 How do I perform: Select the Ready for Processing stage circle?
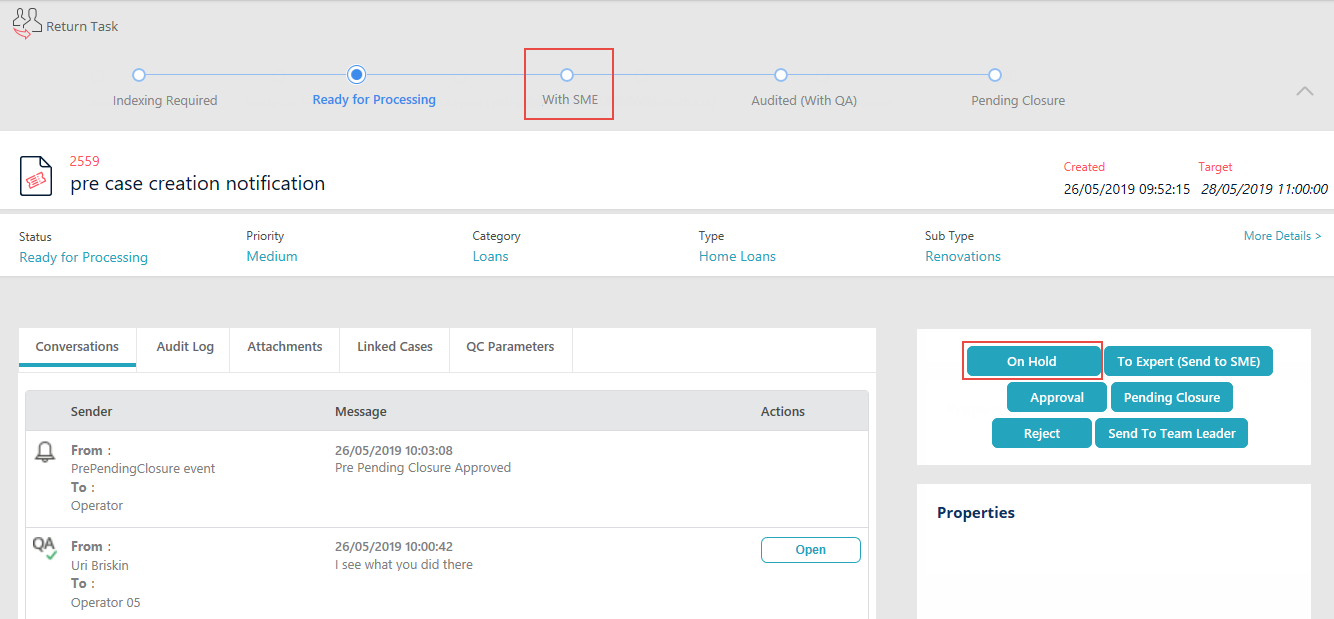coord(357,75)
